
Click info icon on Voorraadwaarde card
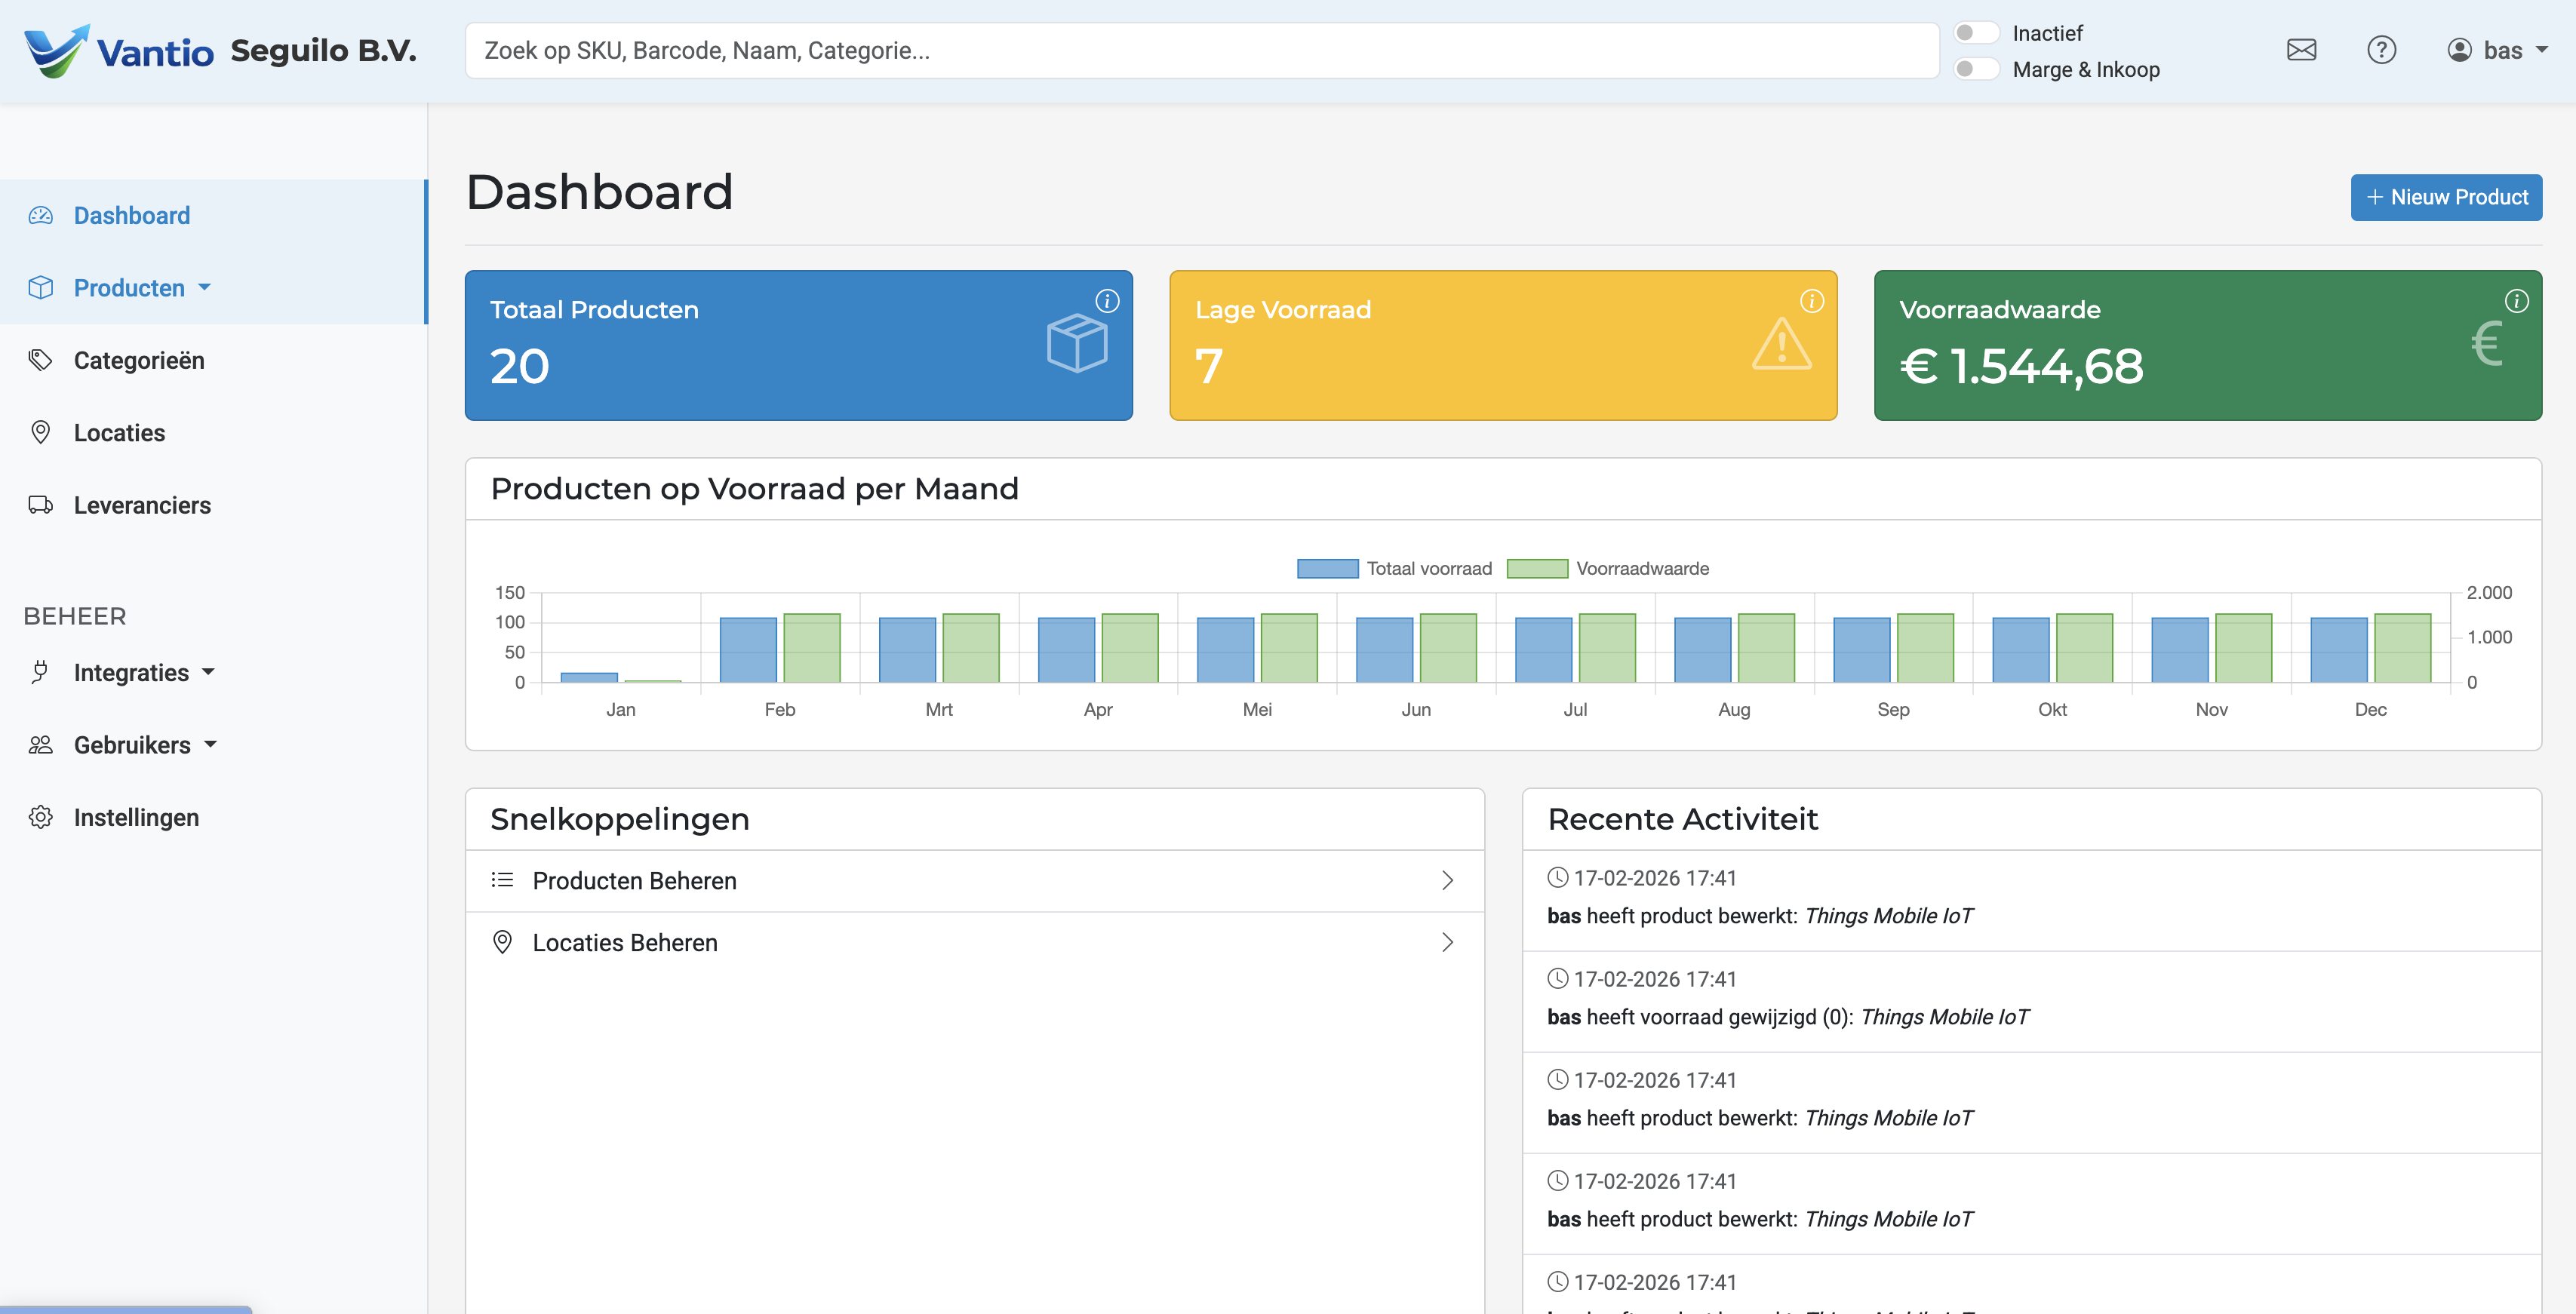pyautogui.click(x=2516, y=301)
